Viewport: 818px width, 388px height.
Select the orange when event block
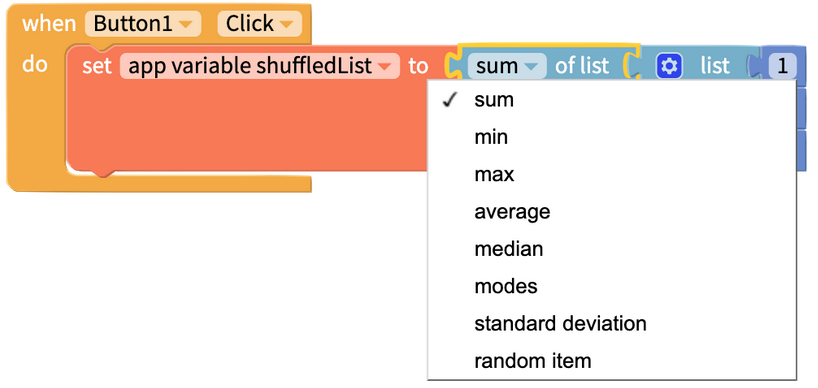pos(50,24)
